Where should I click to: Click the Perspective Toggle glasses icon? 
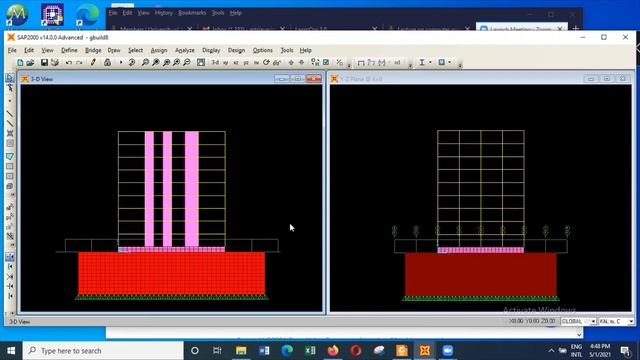pyautogui.click(x=277, y=62)
